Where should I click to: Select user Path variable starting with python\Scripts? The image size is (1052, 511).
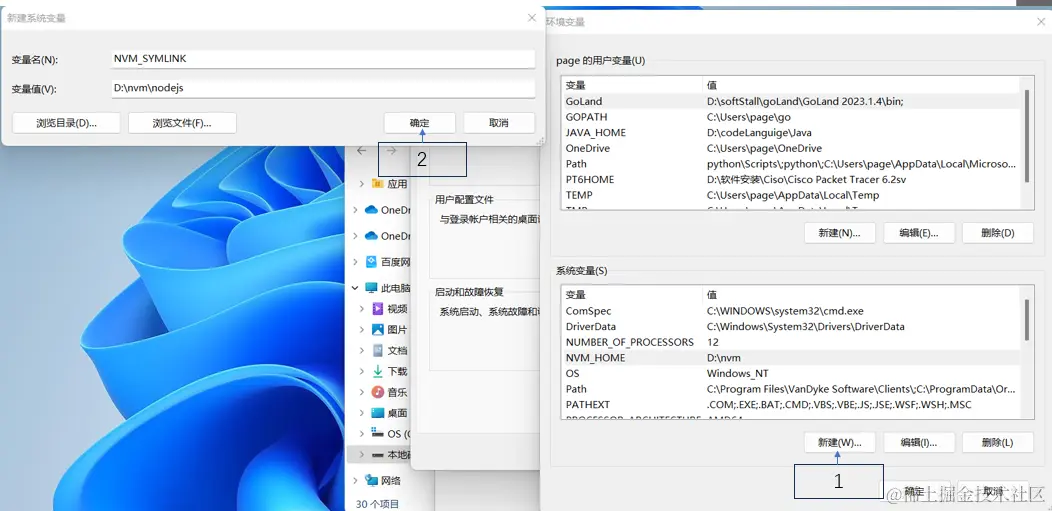(x=792, y=164)
